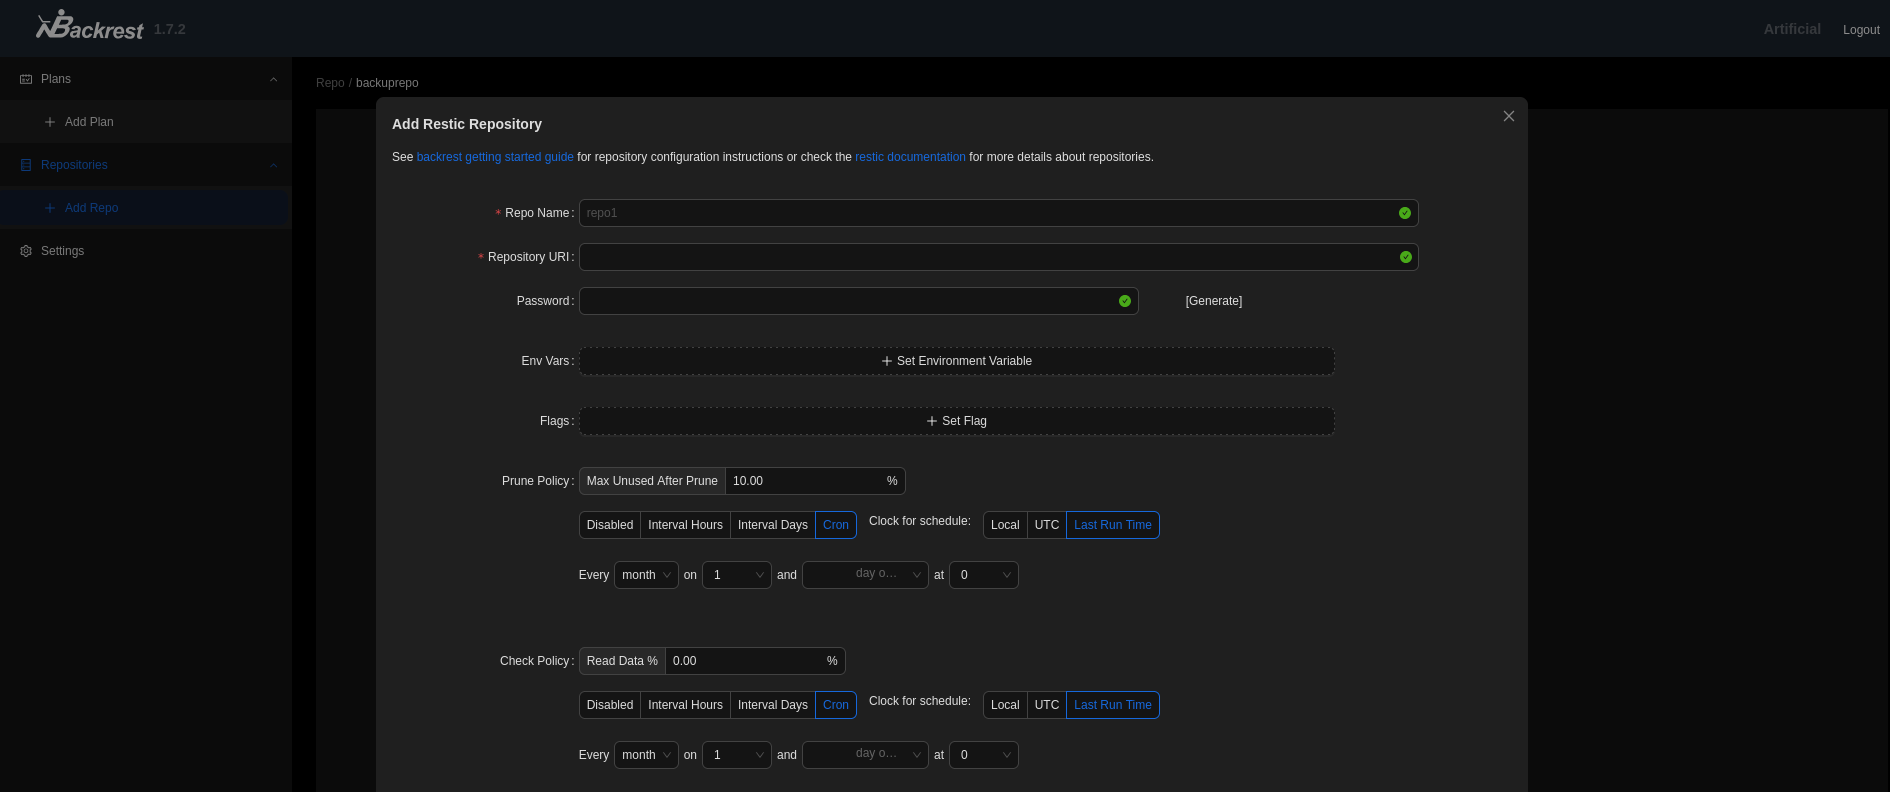Open the Prune Policy 'month' period dropdown
The height and width of the screenshot is (792, 1890).
(x=646, y=575)
